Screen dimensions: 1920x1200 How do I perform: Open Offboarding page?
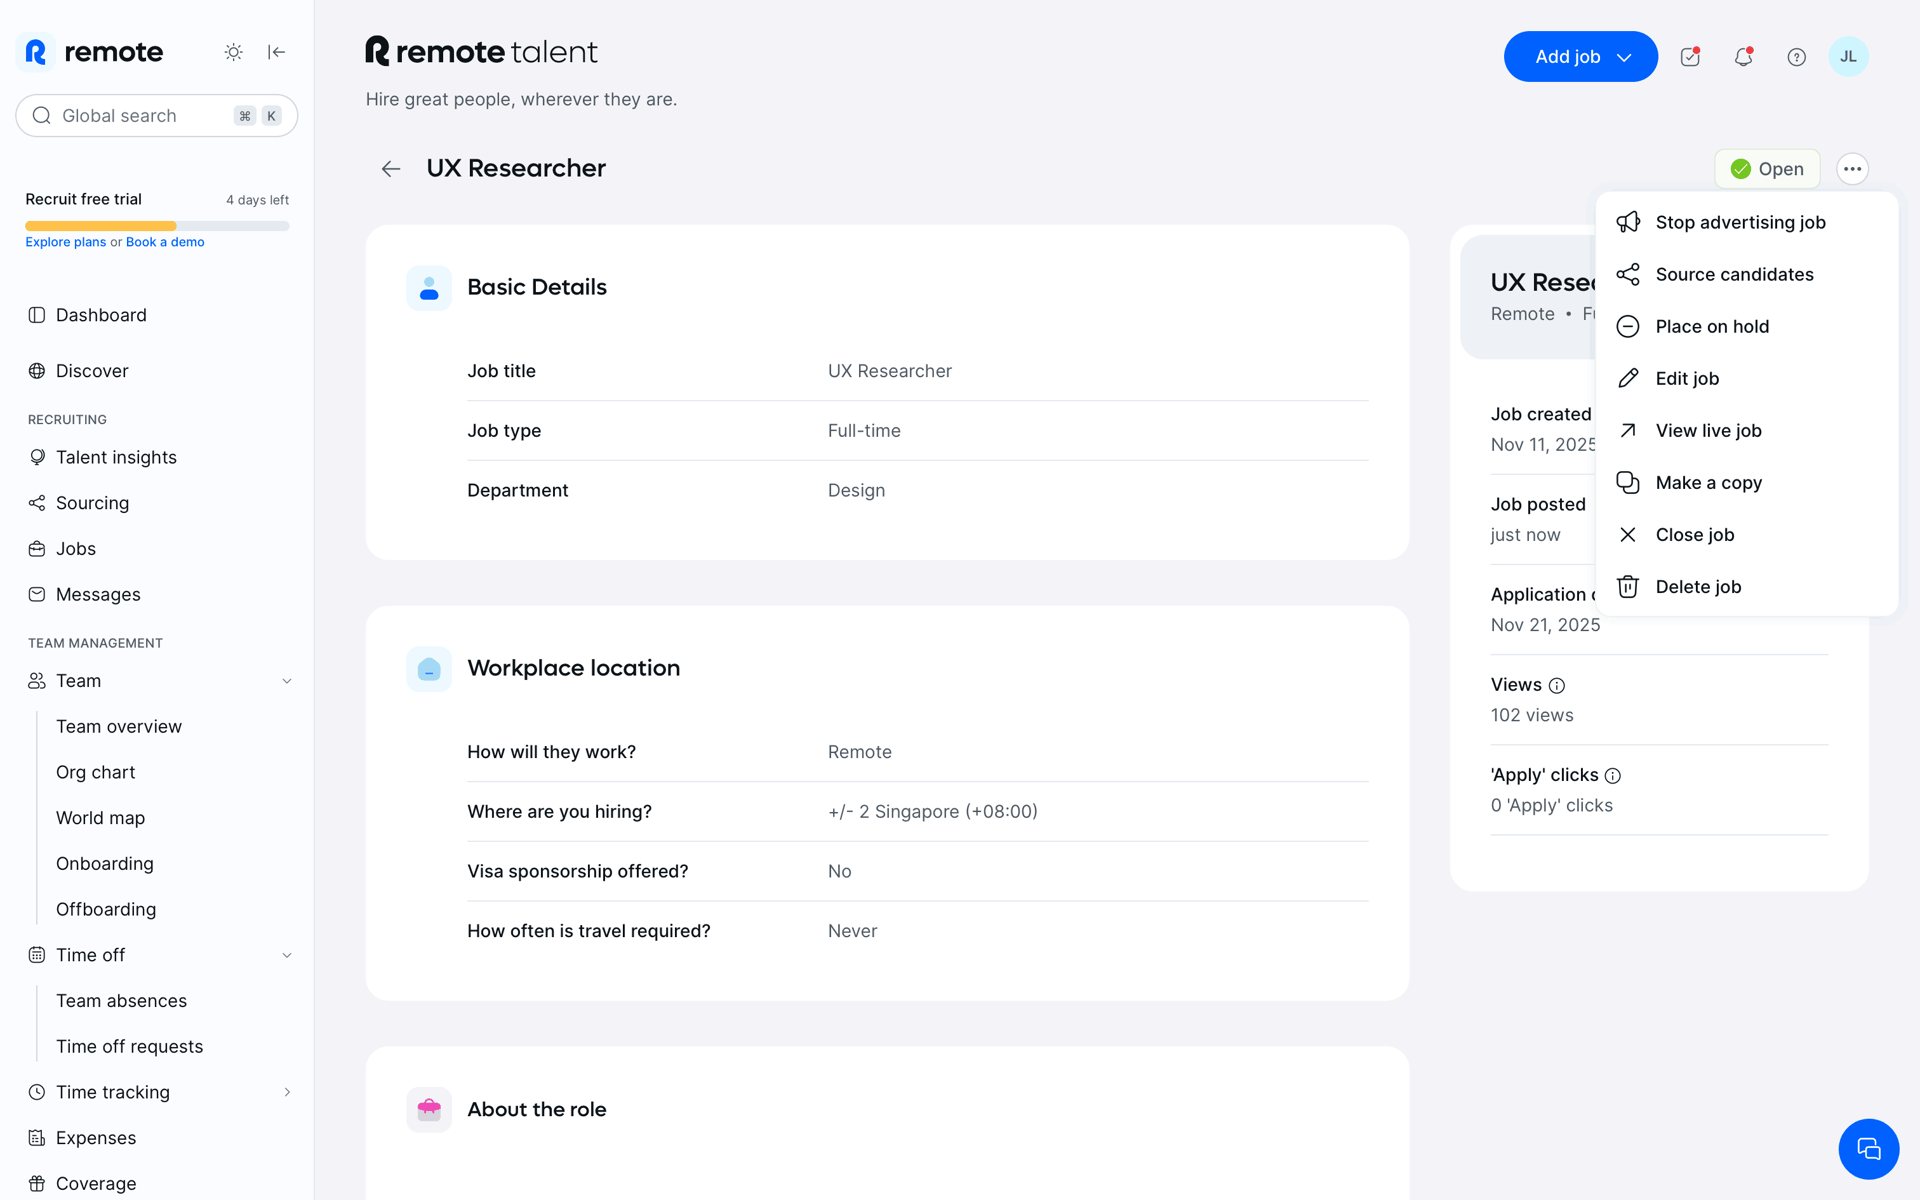coord(106,910)
